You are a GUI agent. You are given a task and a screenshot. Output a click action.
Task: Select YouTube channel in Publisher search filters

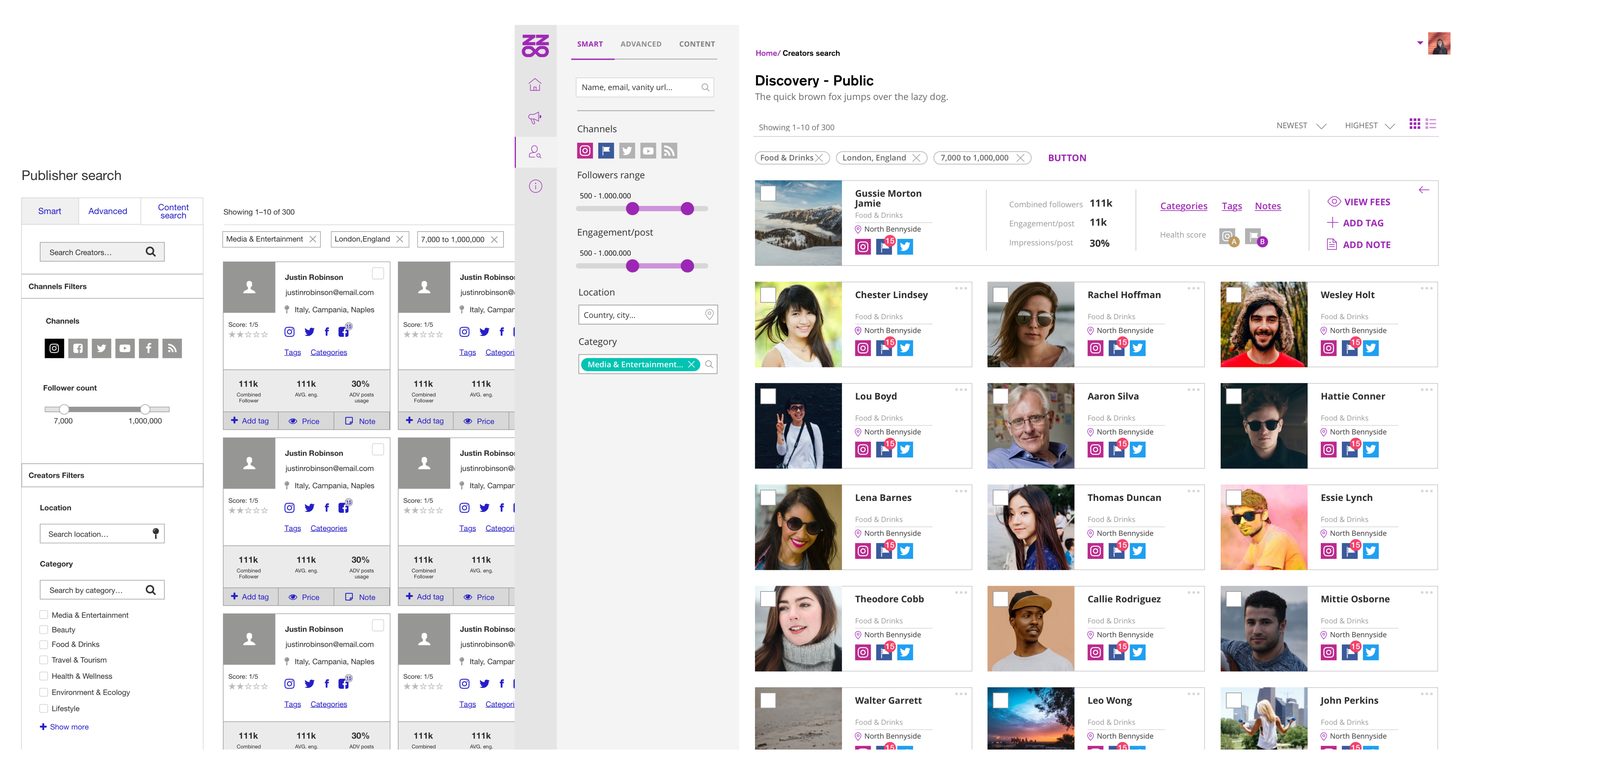(x=124, y=348)
